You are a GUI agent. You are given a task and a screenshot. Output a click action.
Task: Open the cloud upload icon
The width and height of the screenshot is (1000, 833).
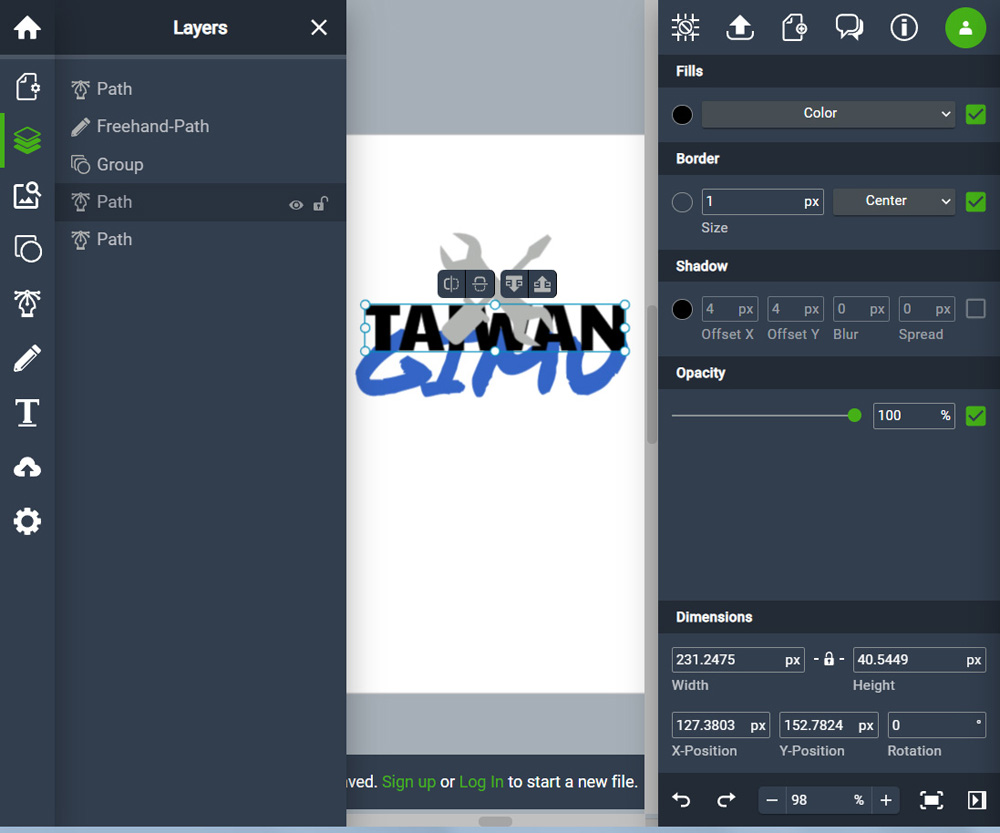pyautogui.click(x=27, y=468)
